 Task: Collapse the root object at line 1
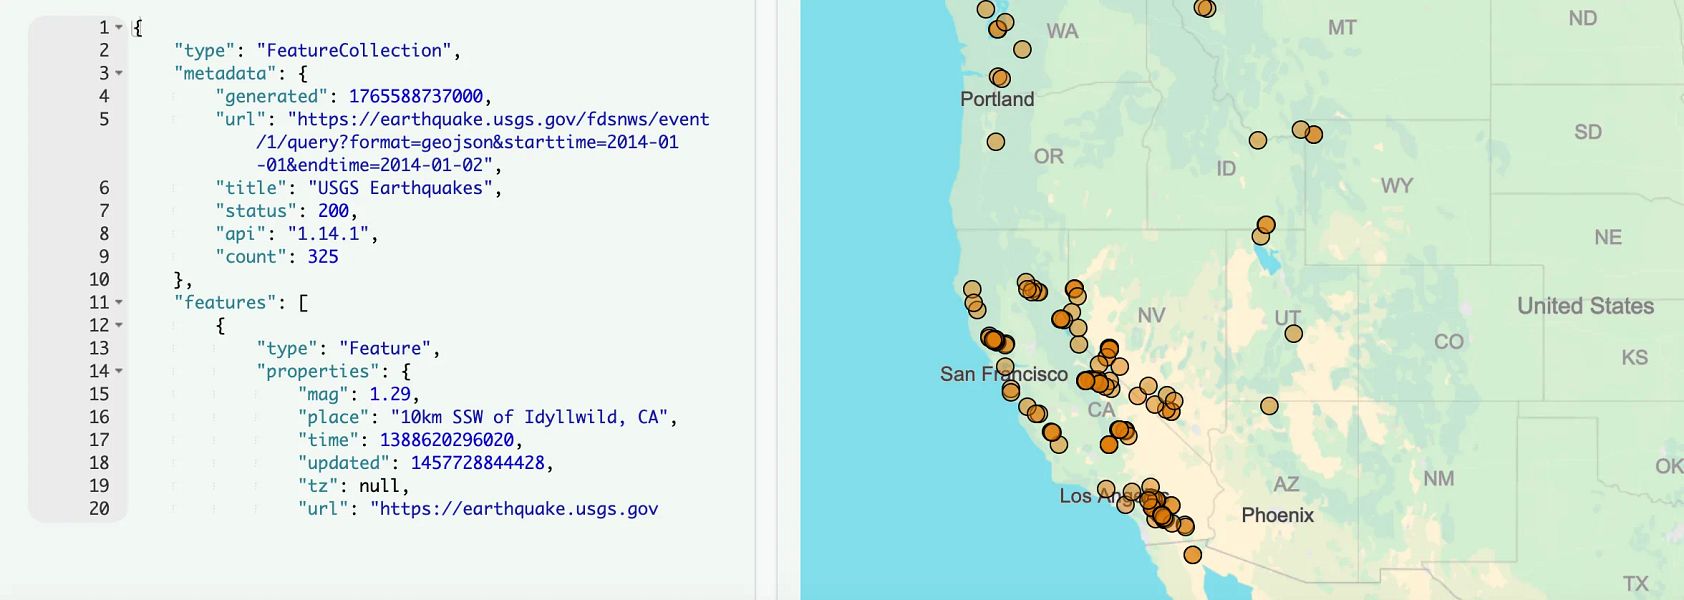(119, 28)
